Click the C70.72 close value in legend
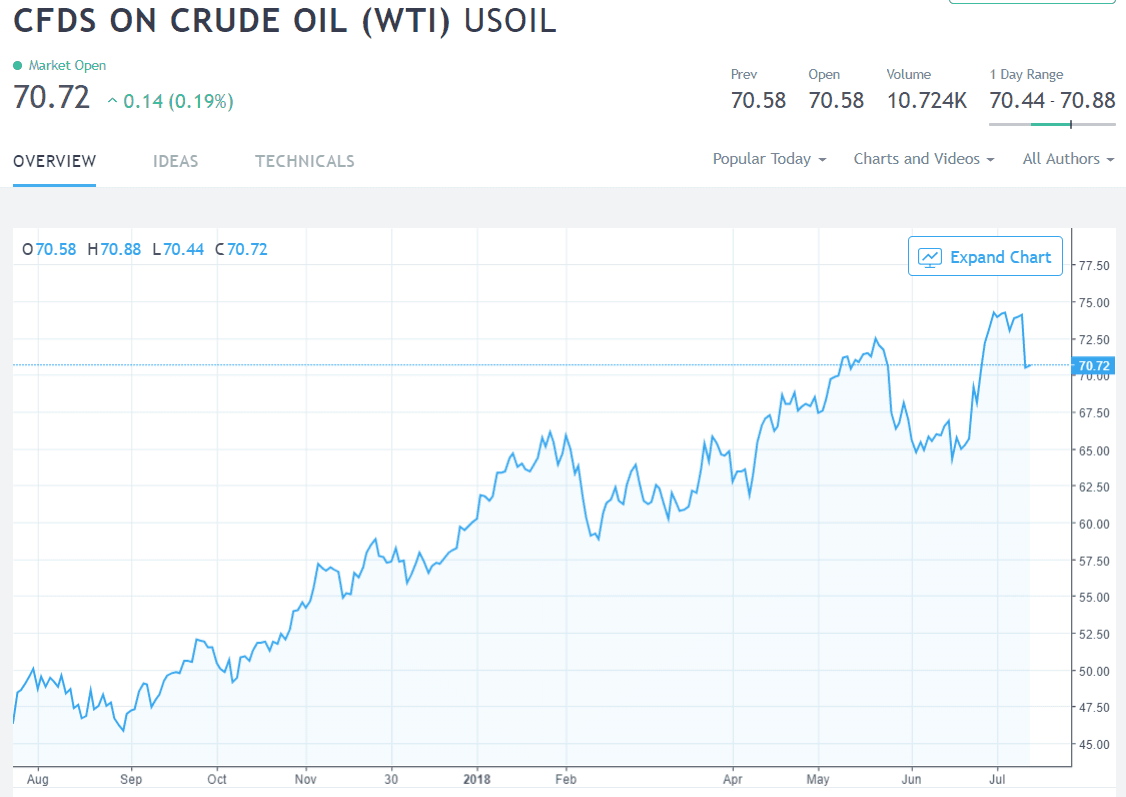Screen dimensions: 1126x797 pos(241,249)
